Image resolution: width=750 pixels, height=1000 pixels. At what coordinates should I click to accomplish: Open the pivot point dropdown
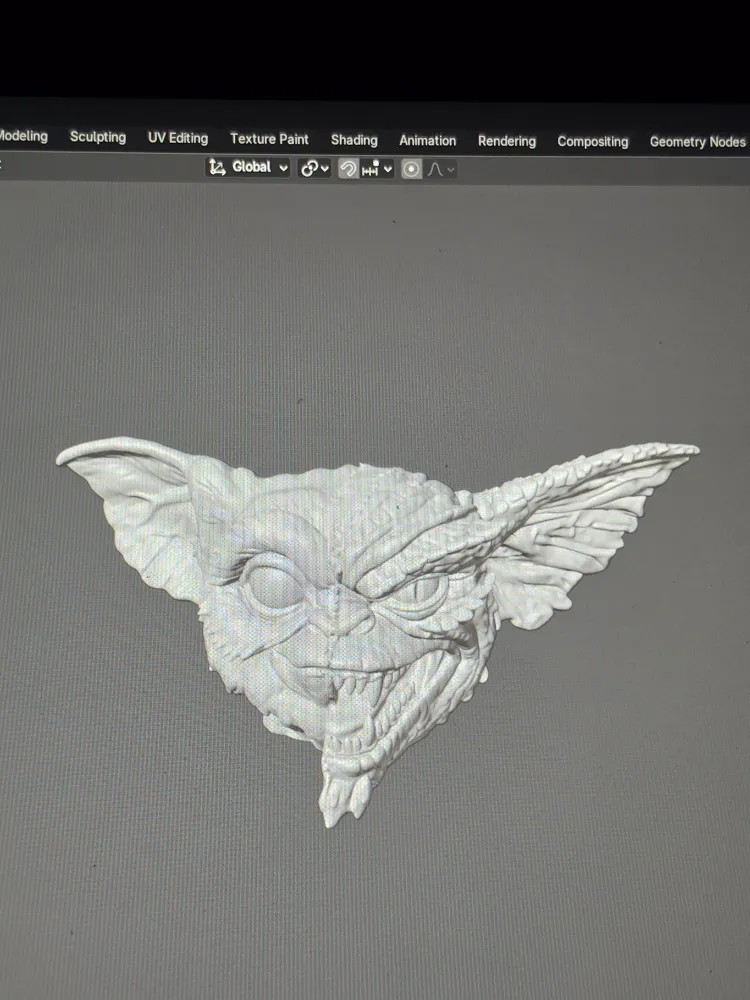click(314, 168)
